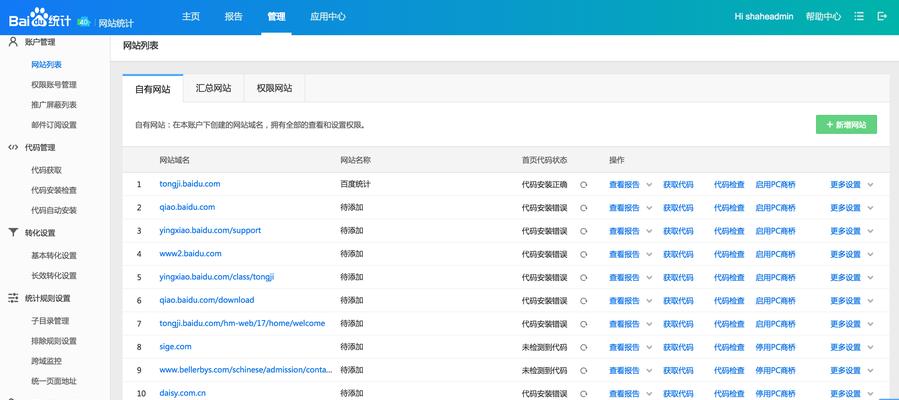Click the 转化设置 funnel icon
The height and width of the screenshot is (400, 899).
pos(13,233)
